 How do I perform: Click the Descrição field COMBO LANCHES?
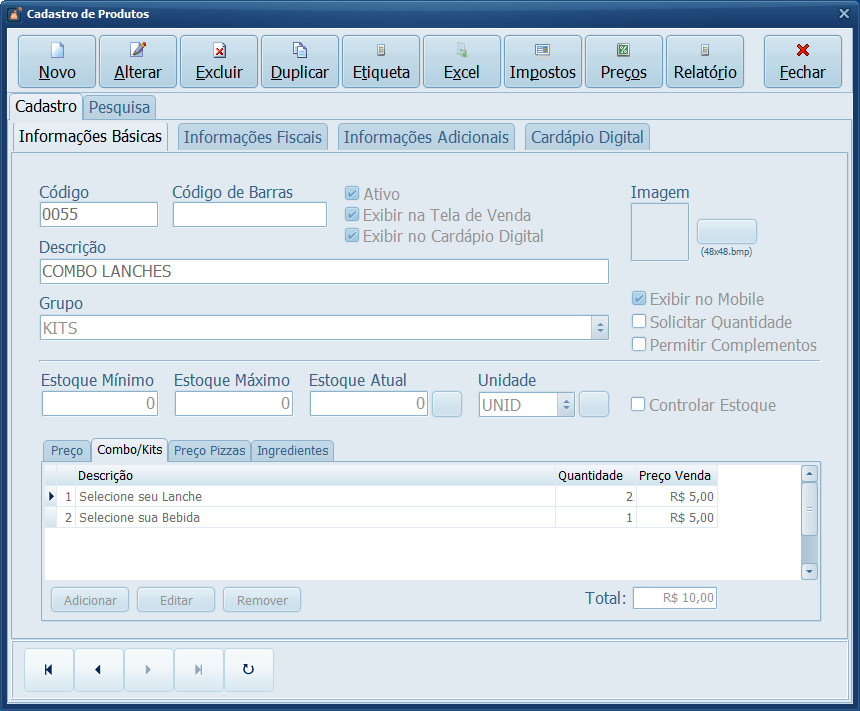coord(324,272)
